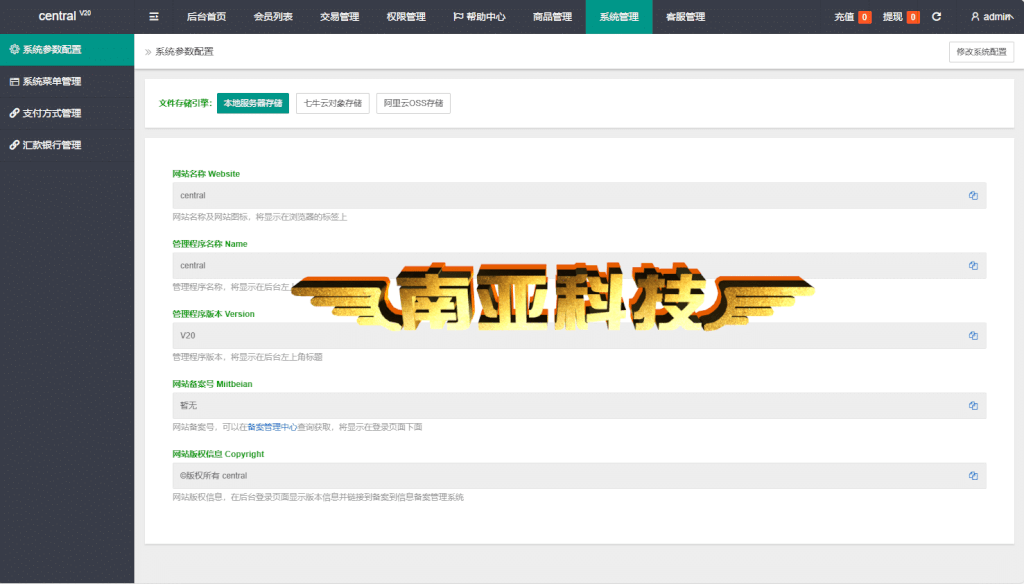Click the refresh icon in the top bar

click(936, 16)
